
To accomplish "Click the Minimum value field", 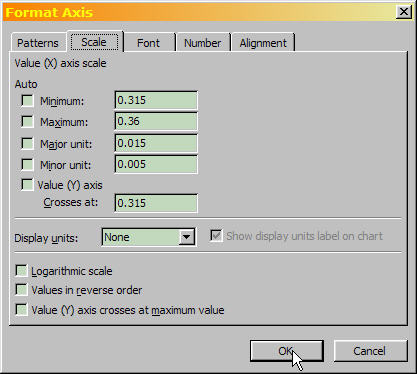I will (x=156, y=100).
